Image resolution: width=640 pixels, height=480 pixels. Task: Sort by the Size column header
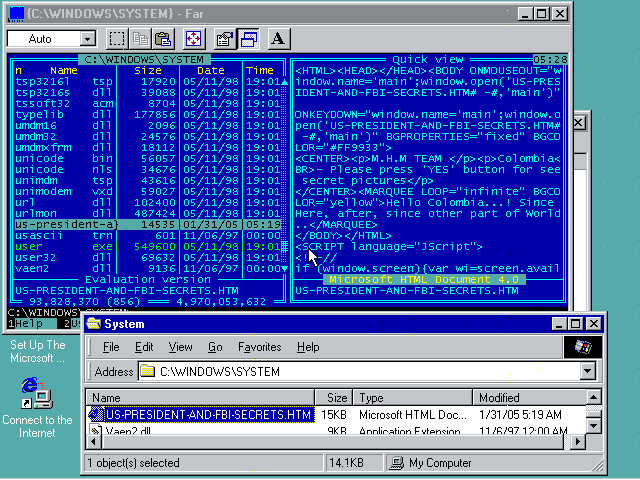click(x=334, y=398)
